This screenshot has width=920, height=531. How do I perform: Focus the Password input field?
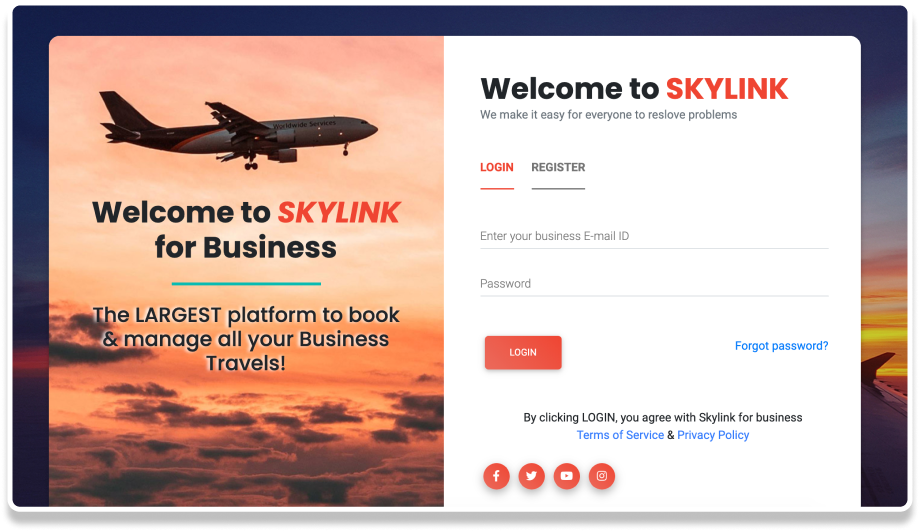tap(654, 284)
